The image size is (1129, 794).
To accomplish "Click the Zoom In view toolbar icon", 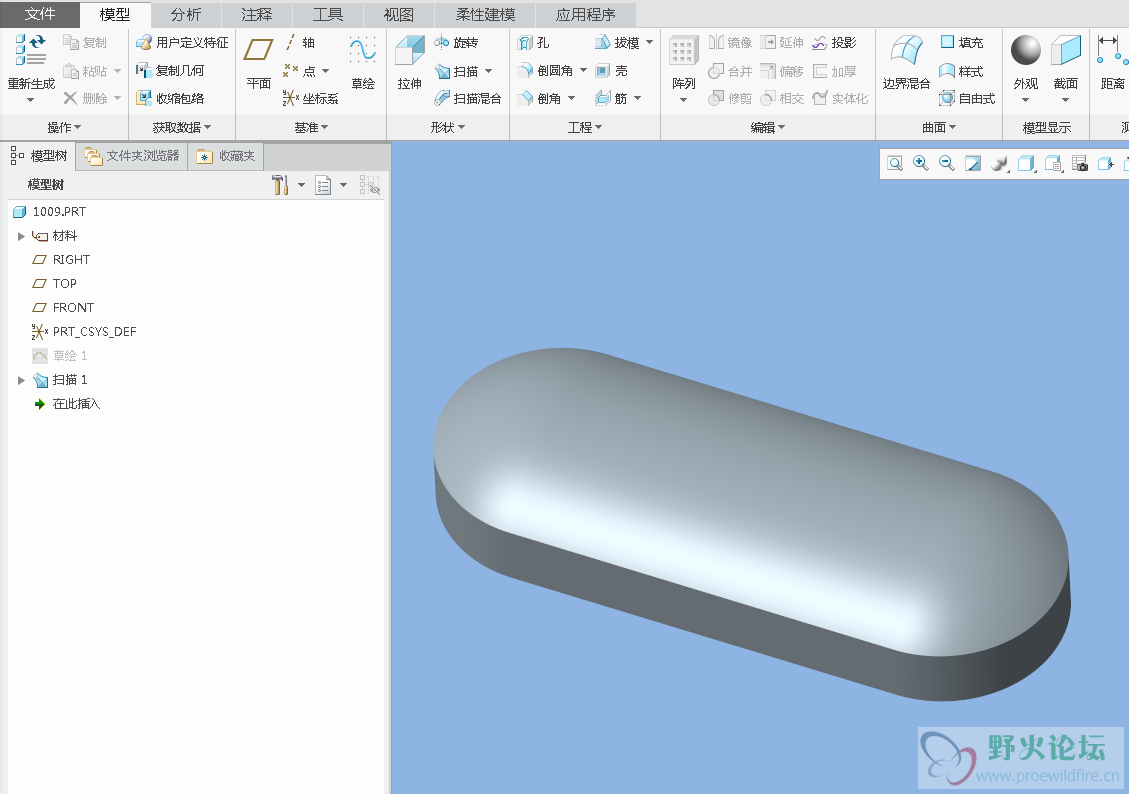I will (x=920, y=163).
